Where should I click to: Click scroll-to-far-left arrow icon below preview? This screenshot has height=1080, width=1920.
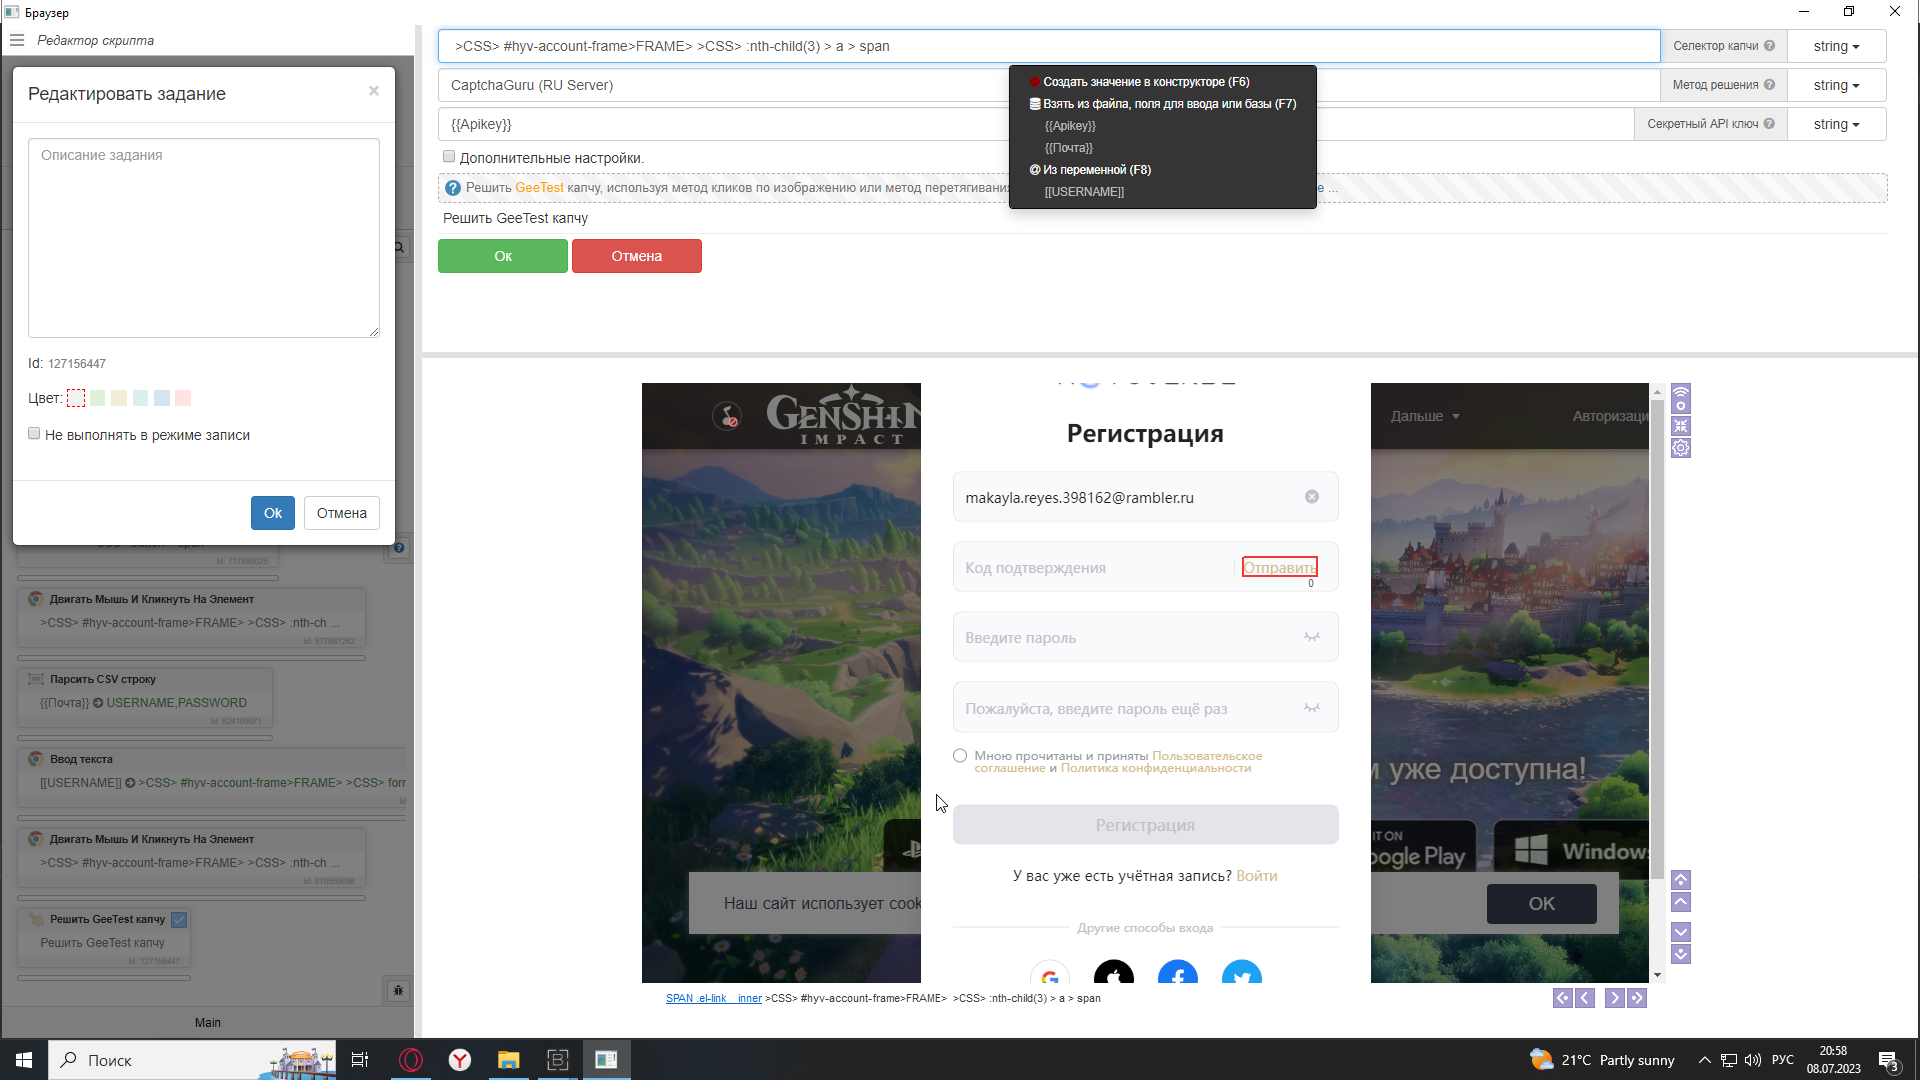1562,998
